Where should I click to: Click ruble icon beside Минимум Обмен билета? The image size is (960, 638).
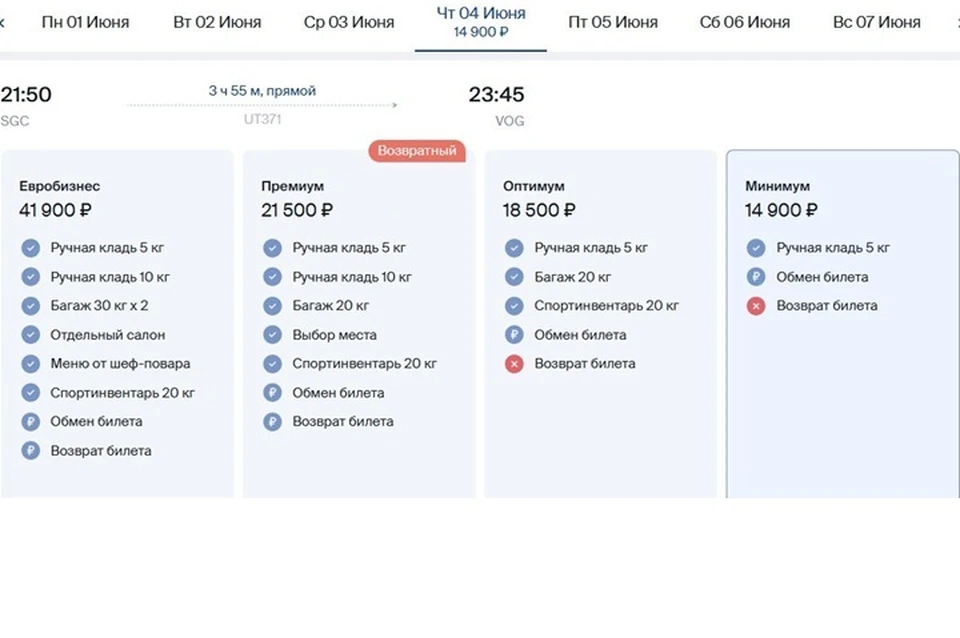pyautogui.click(x=756, y=277)
